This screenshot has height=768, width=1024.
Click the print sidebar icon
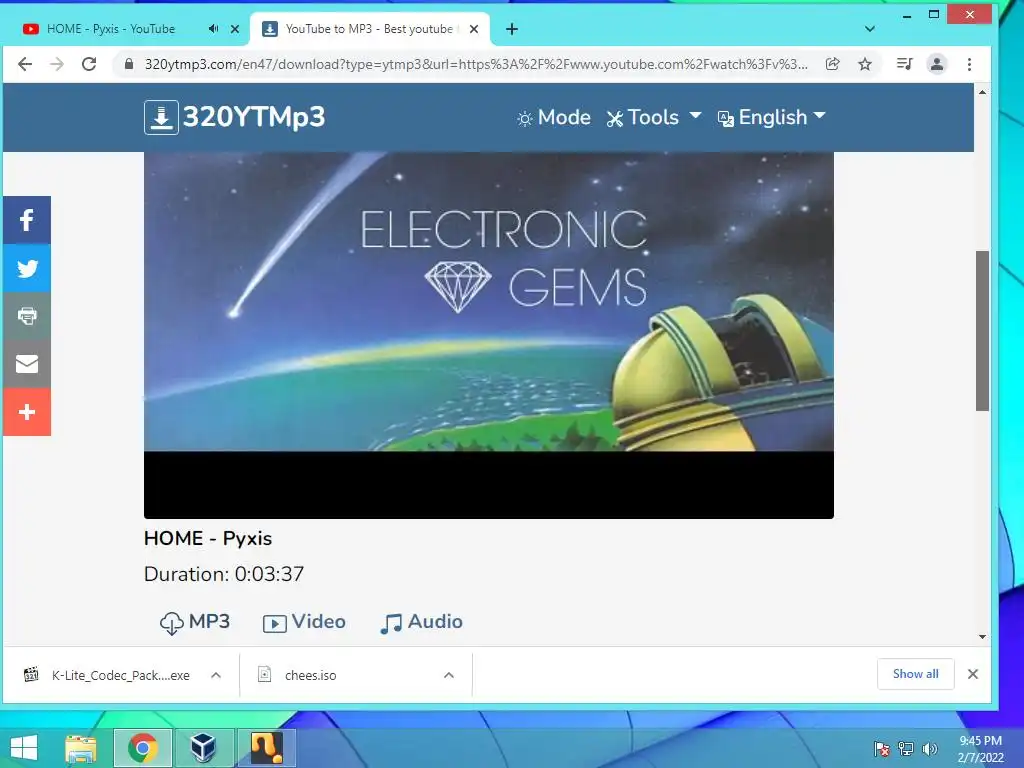[x=27, y=316]
